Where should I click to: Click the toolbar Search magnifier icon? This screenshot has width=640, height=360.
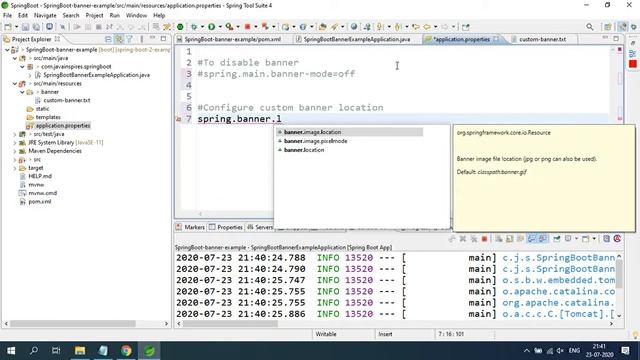(x=589, y=27)
